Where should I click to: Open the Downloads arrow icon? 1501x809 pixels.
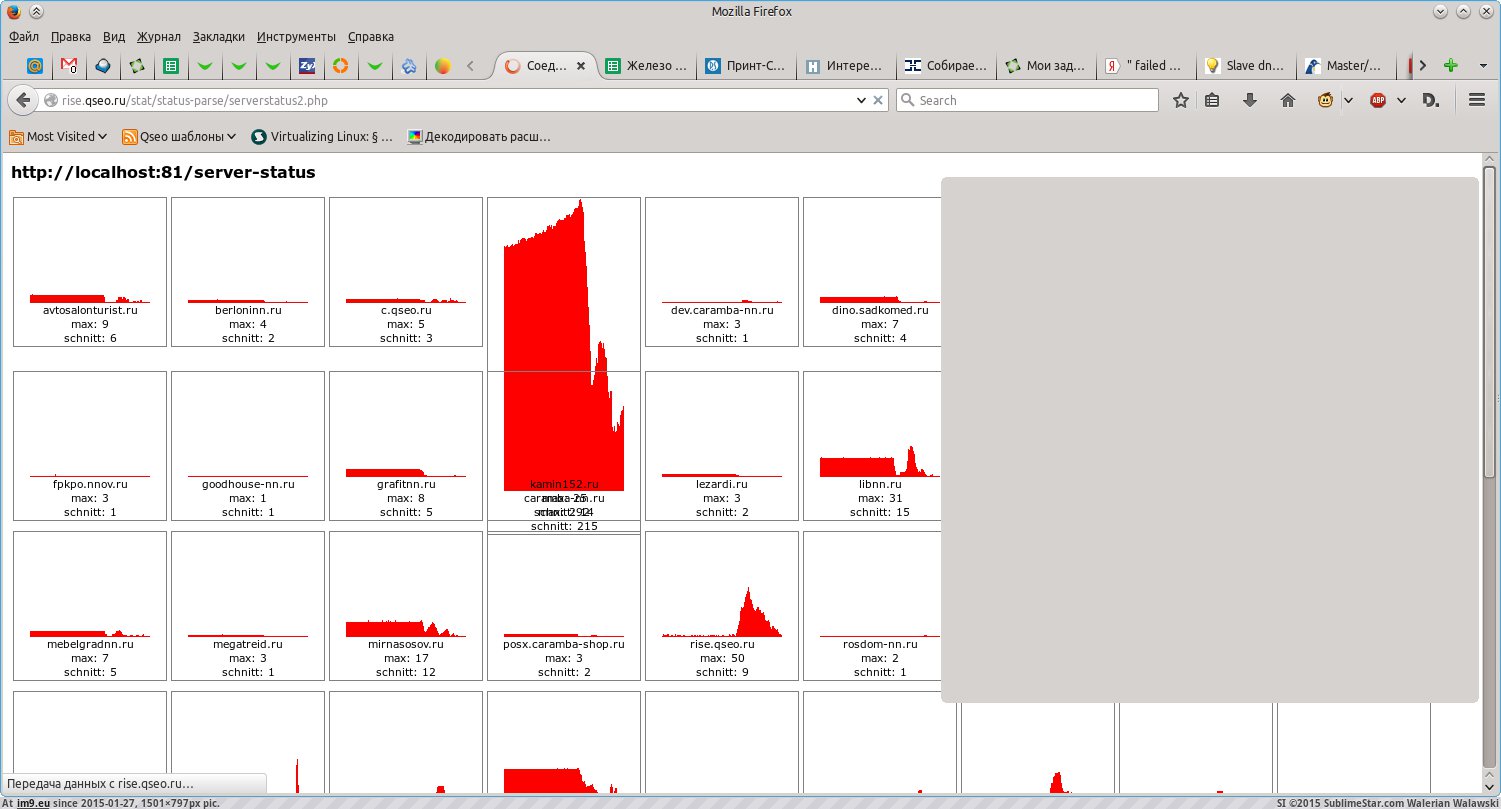(1249, 100)
